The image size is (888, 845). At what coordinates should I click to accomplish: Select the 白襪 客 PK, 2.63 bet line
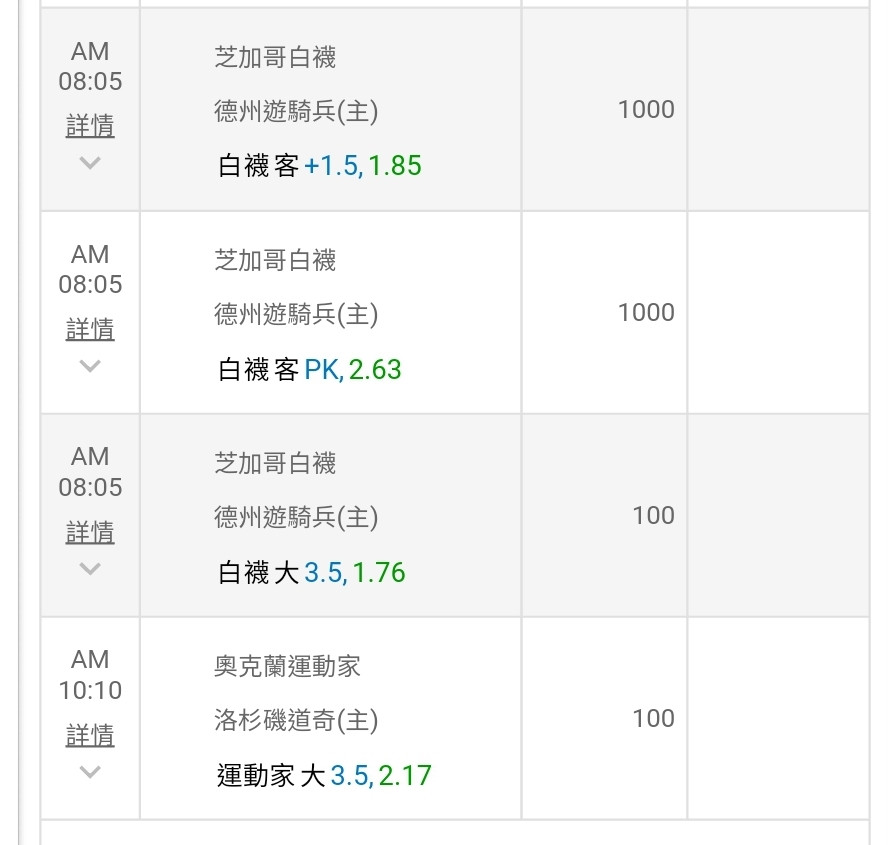tap(310, 370)
